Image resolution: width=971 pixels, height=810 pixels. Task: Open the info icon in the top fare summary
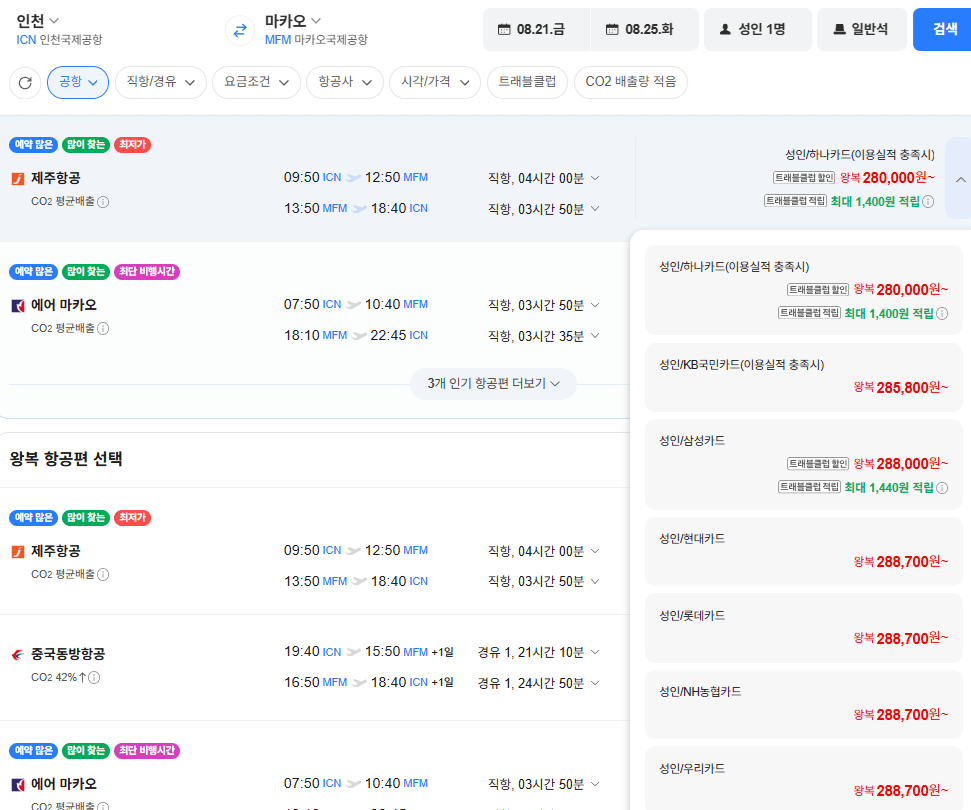click(x=928, y=202)
